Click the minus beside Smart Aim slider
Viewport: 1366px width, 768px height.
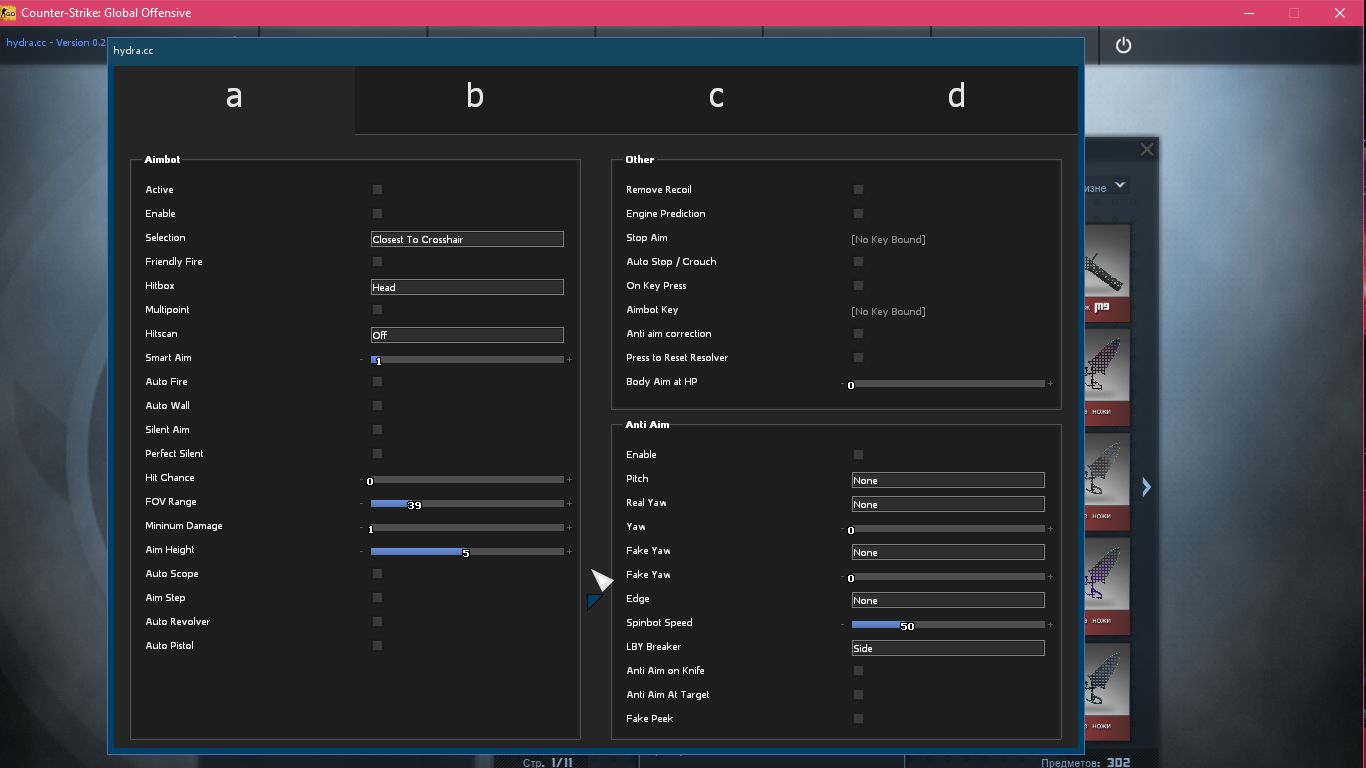pyautogui.click(x=361, y=359)
